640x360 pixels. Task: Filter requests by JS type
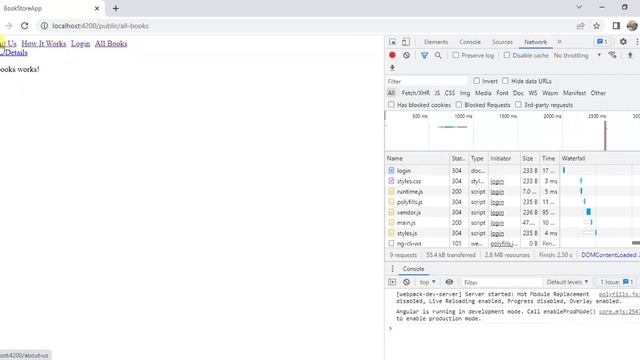tap(437, 93)
